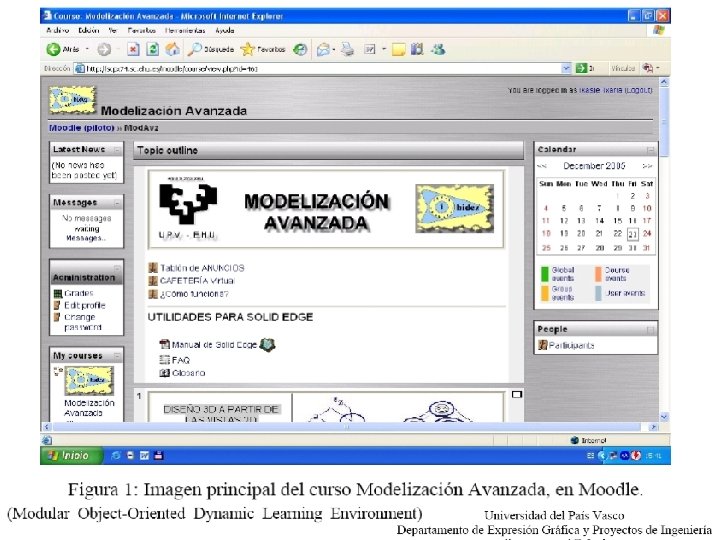
Task: Click the Logout link
Action: [638, 90]
